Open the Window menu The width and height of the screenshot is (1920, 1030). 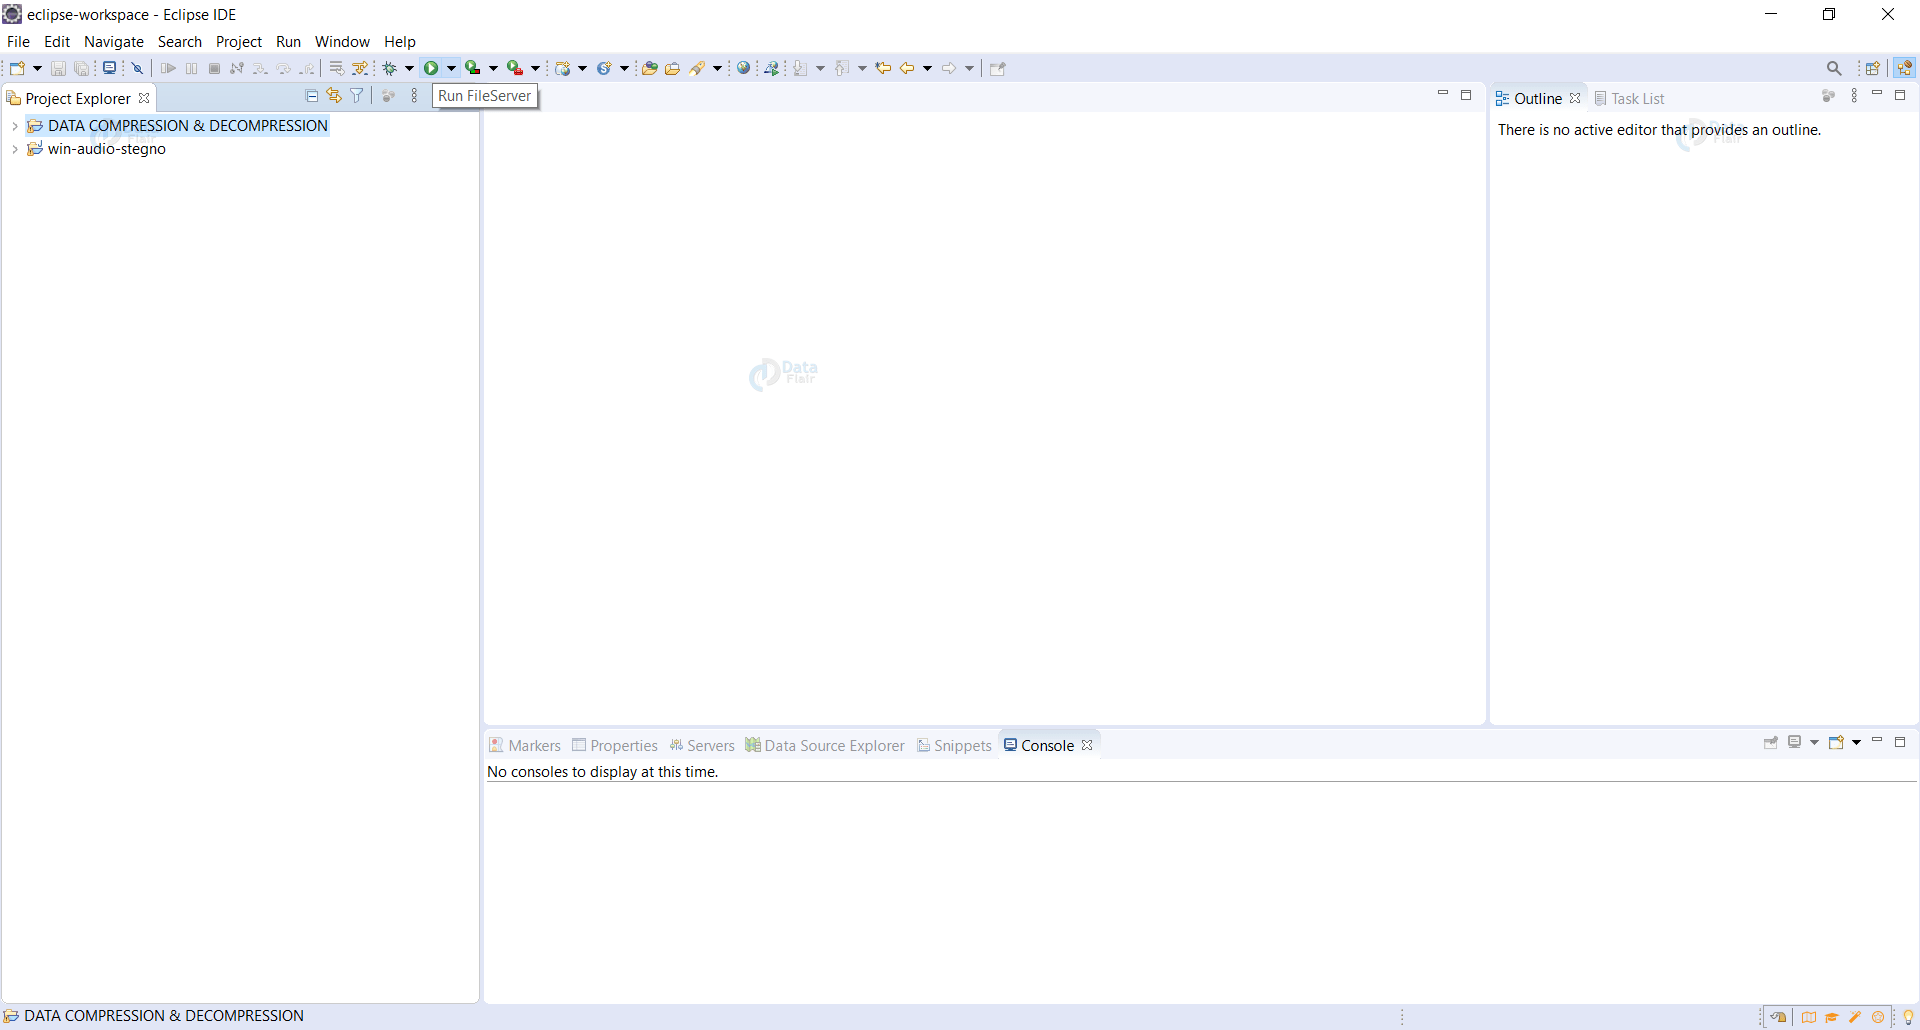click(342, 42)
